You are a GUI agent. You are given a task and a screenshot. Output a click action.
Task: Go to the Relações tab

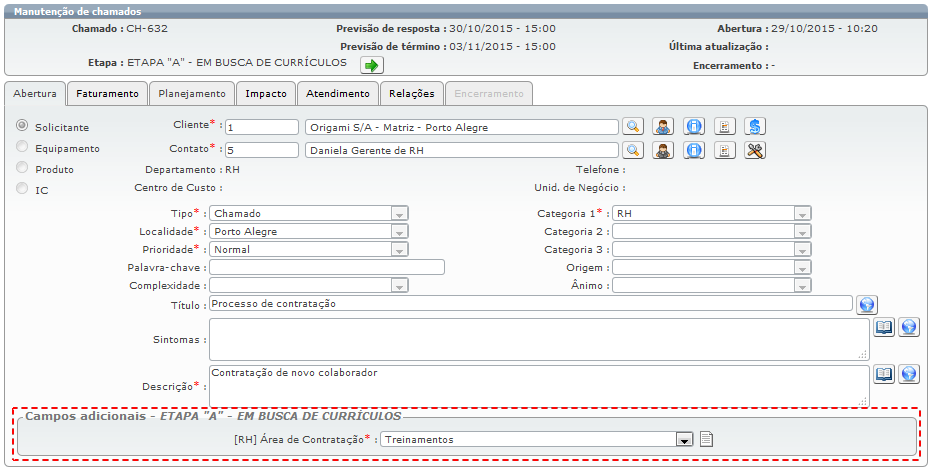412,93
